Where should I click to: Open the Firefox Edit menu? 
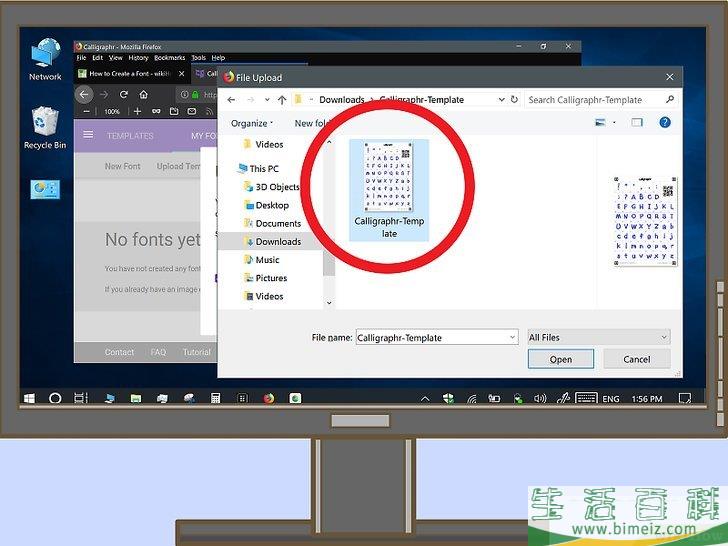[x=98, y=58]
